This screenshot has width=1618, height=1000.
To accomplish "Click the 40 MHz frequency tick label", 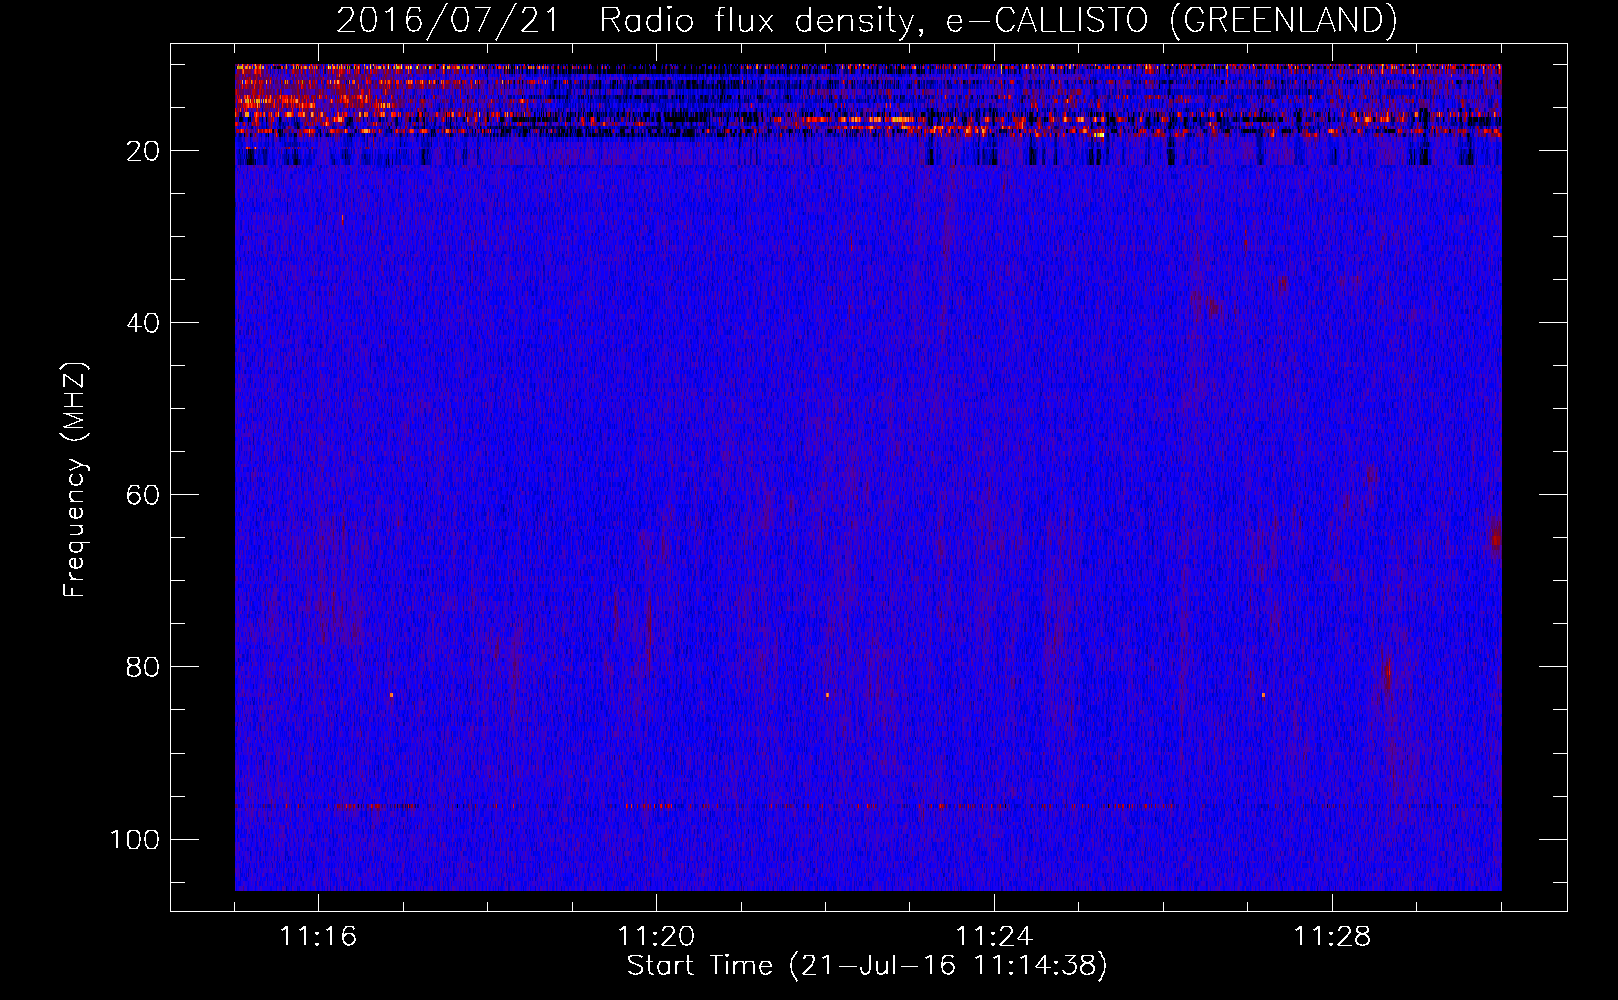I will click(x=143, y=323).
